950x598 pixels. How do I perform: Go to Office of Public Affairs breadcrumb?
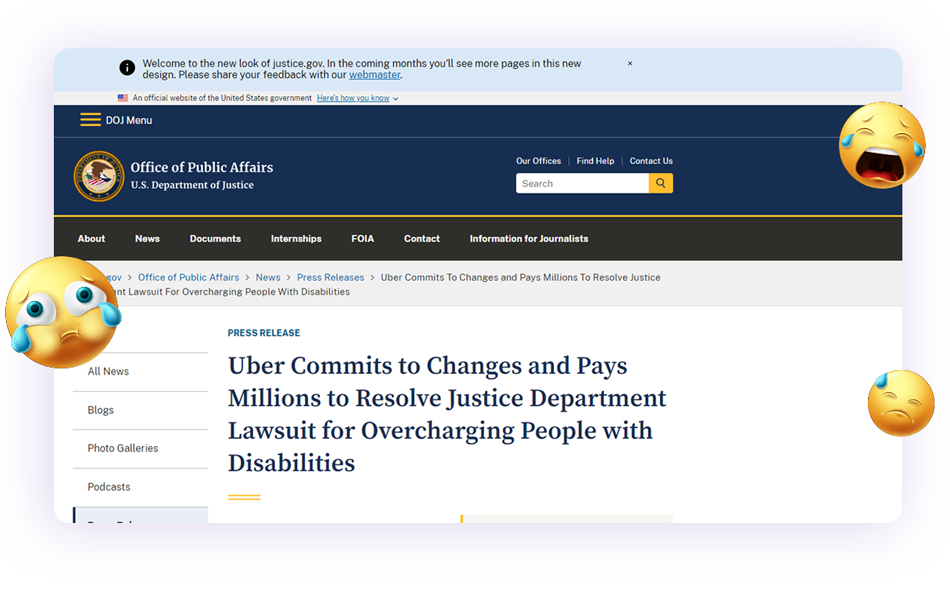(188, 277)
